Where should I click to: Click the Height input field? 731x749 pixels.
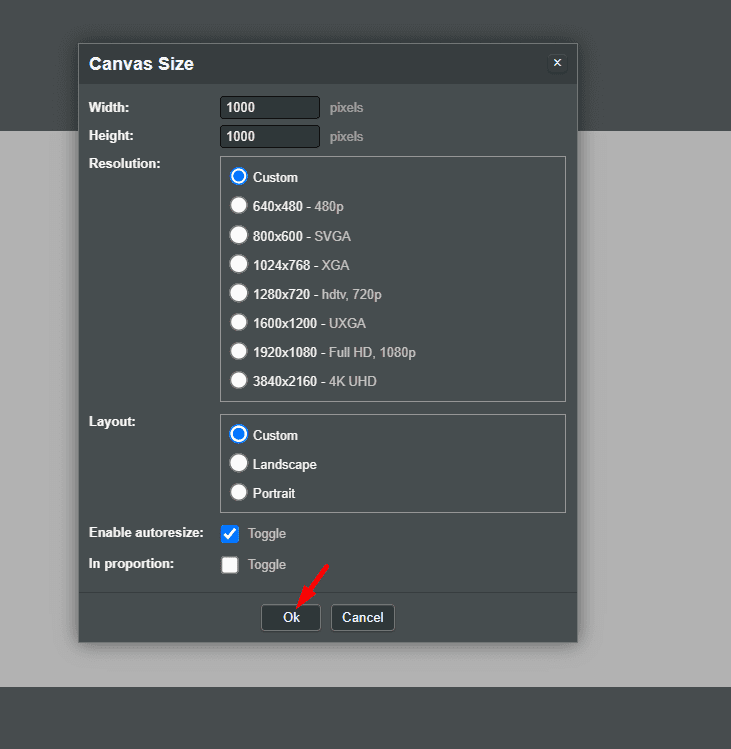click(269, 136)
